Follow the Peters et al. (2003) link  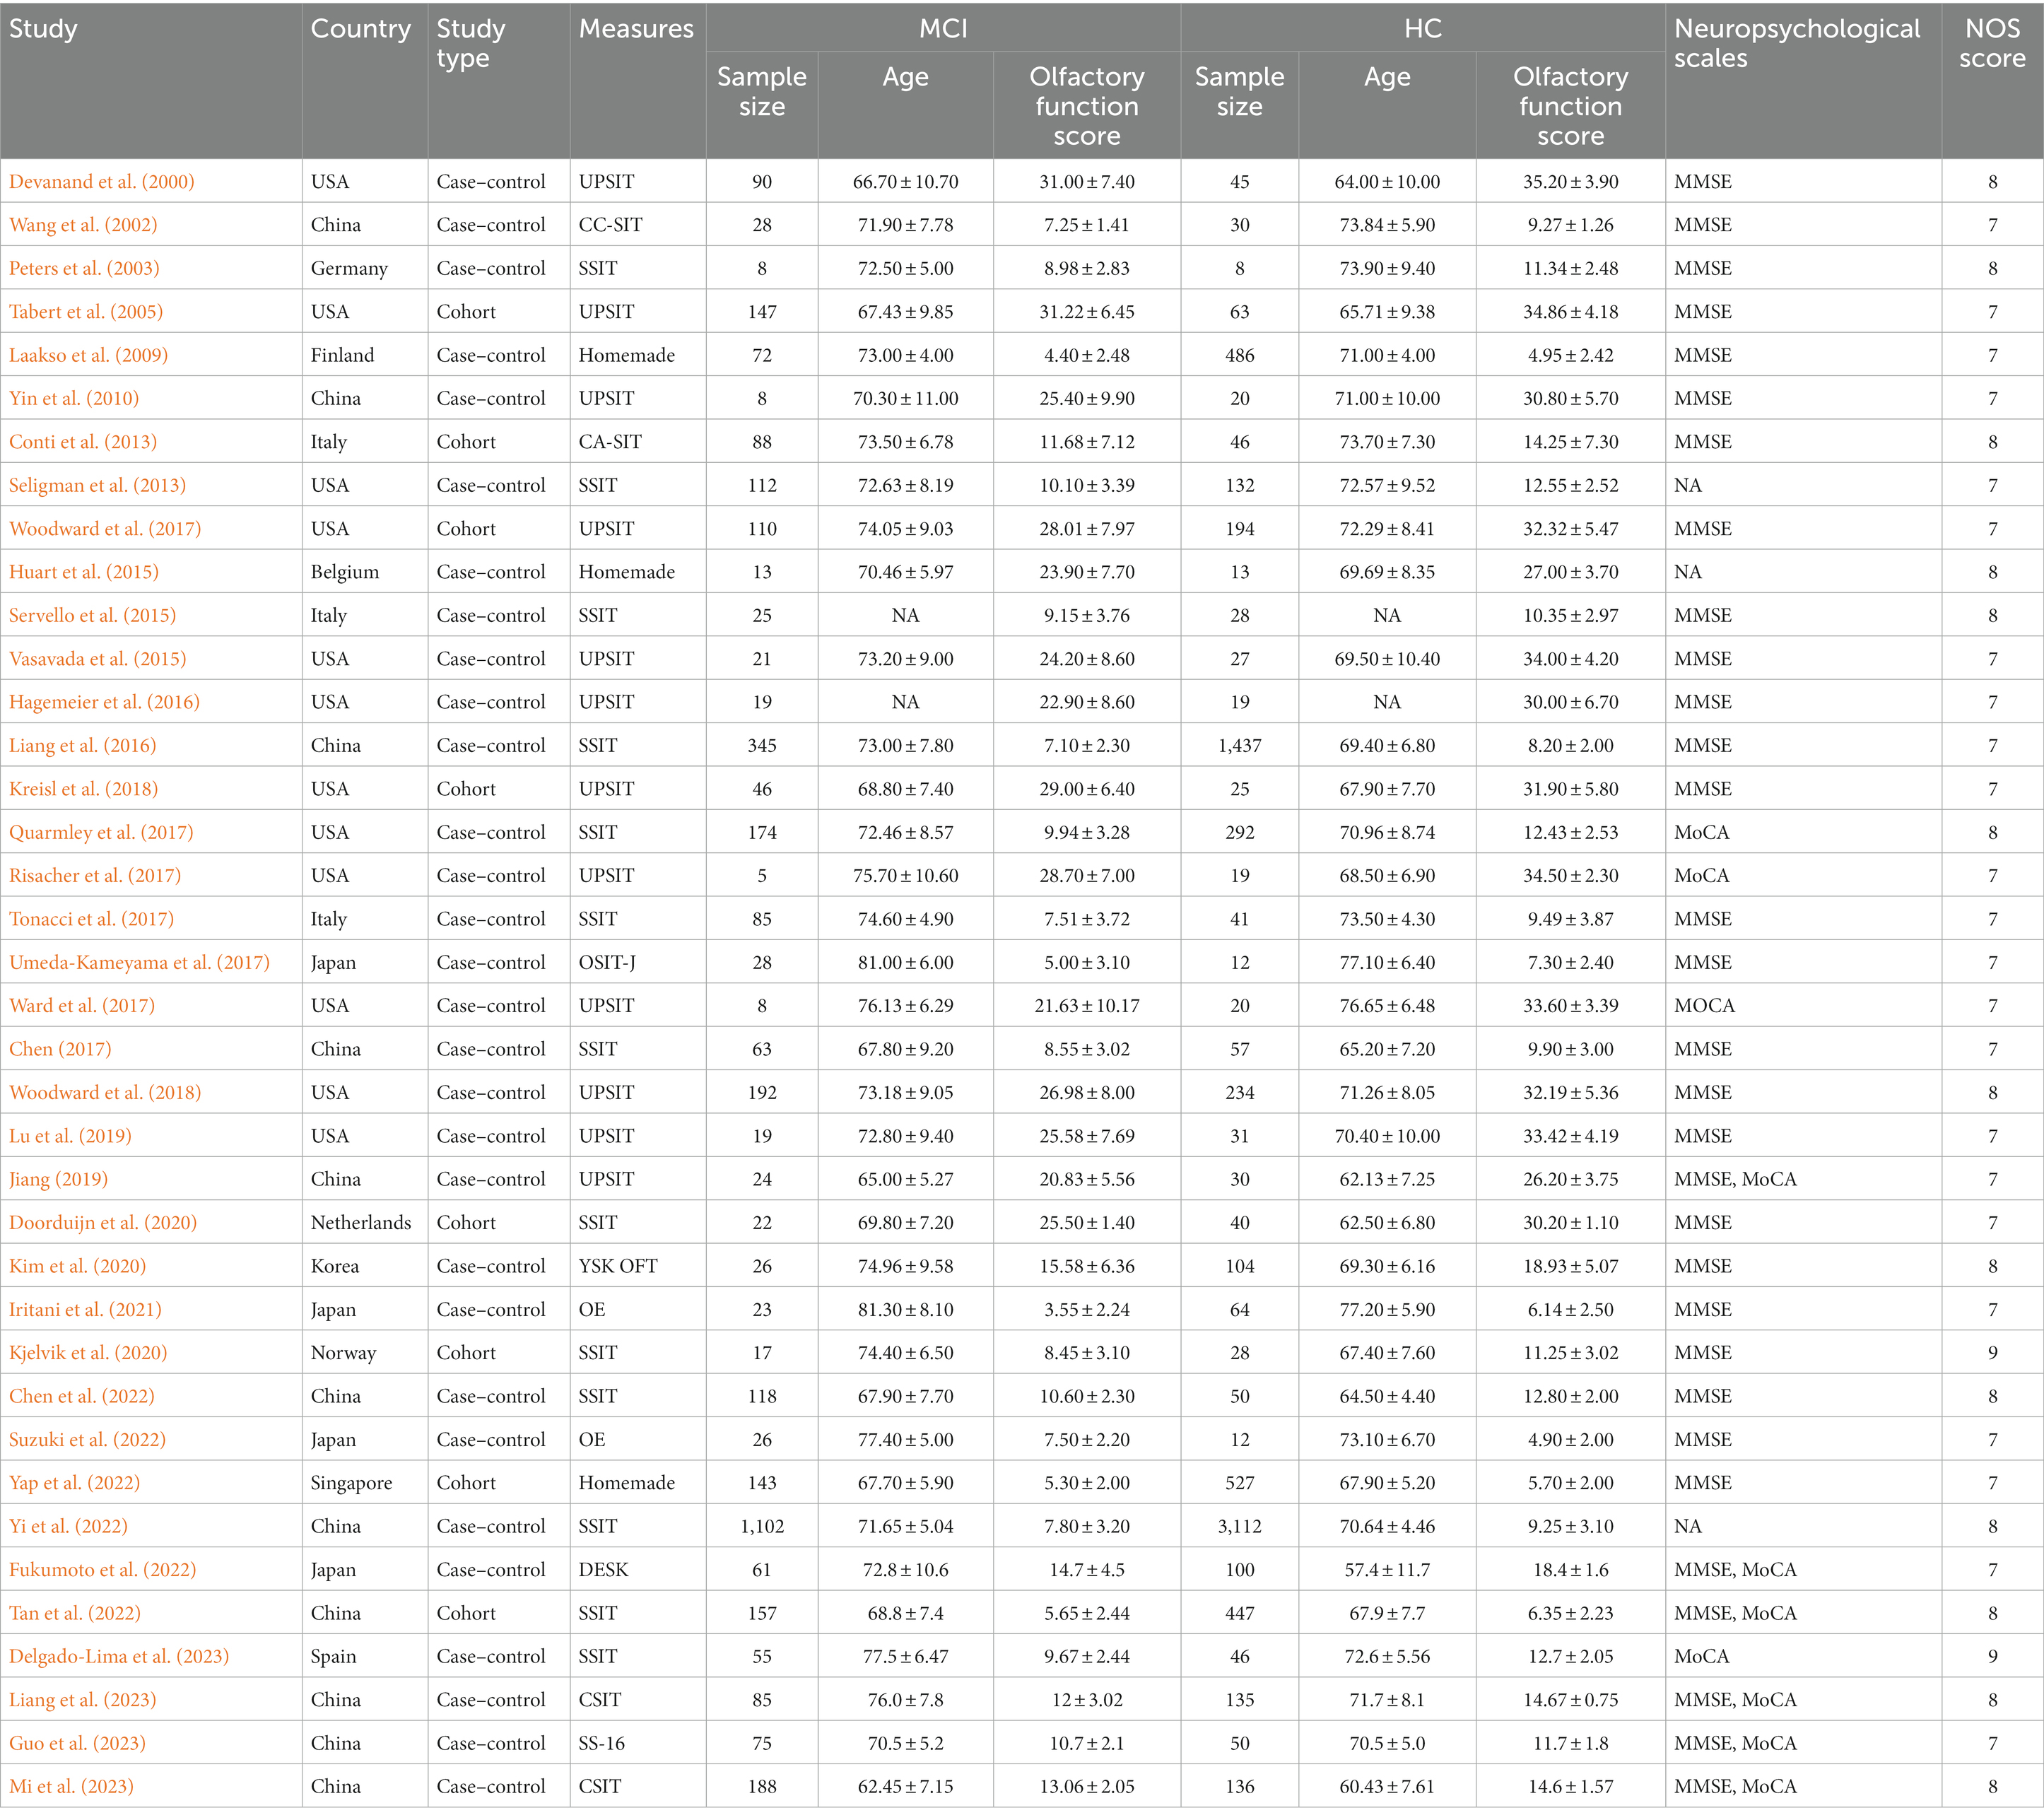tap(84, 268)
